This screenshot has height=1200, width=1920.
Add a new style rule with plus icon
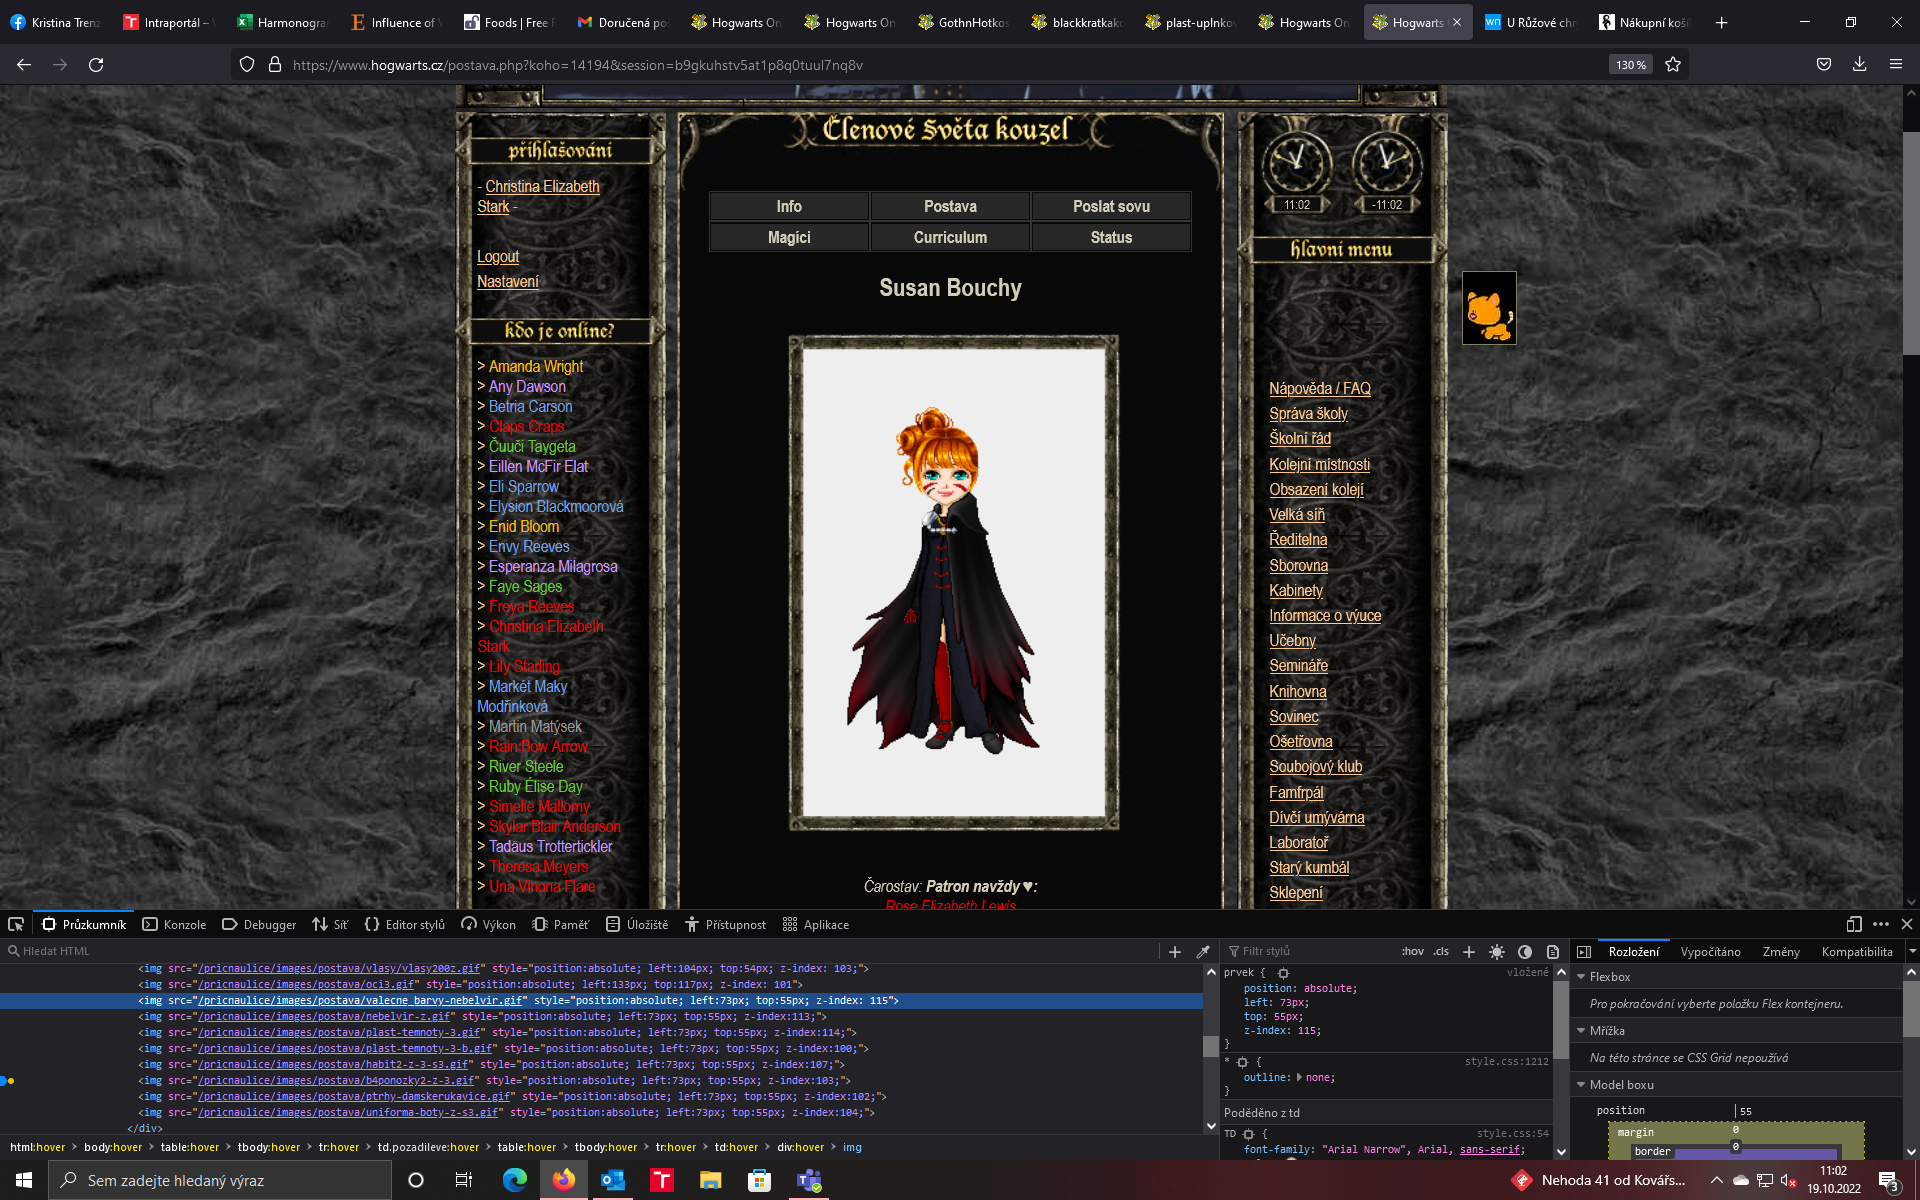[1469, 951]
